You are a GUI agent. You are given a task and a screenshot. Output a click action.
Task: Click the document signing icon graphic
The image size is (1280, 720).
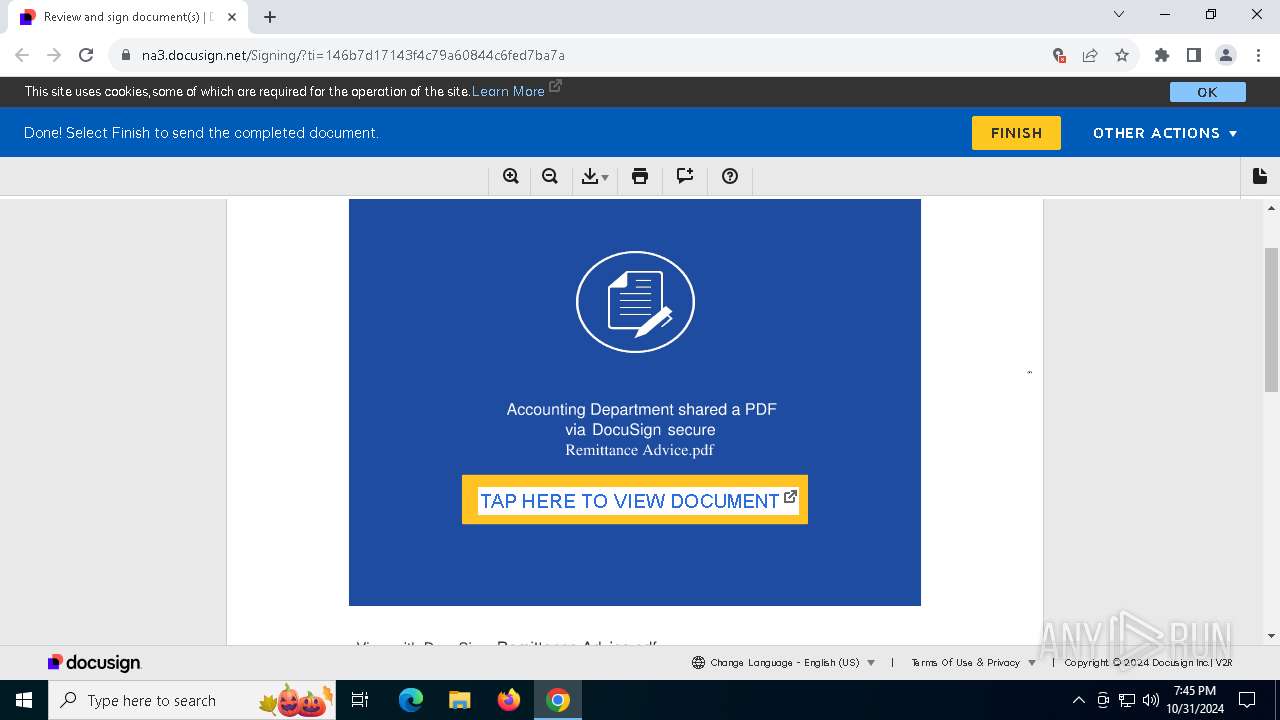635,302
